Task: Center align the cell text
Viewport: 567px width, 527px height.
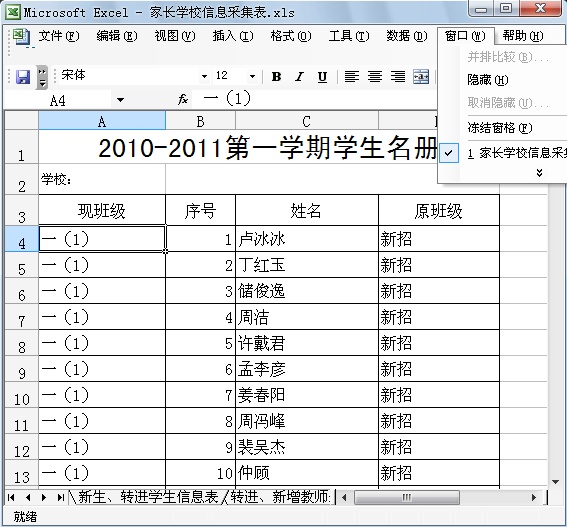Action: click(375, 77)
